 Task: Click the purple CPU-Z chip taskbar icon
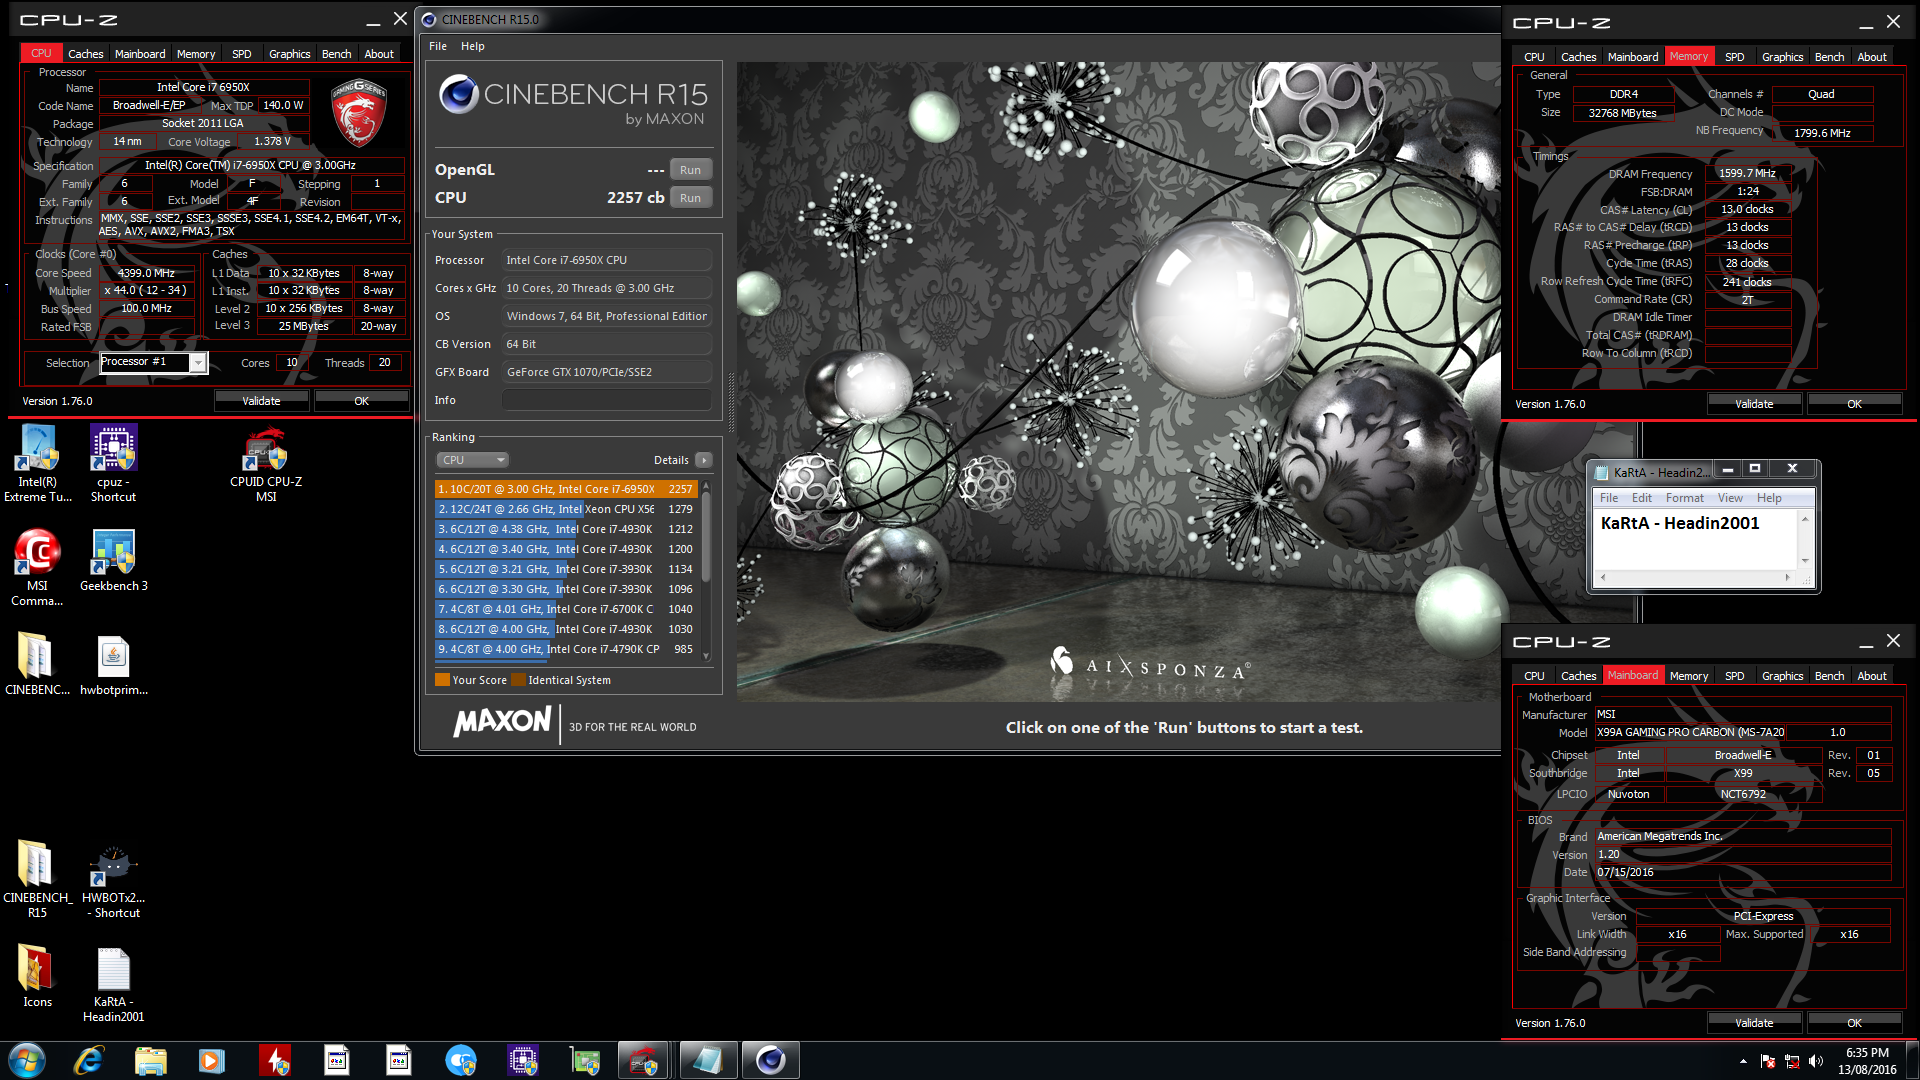523,1060
